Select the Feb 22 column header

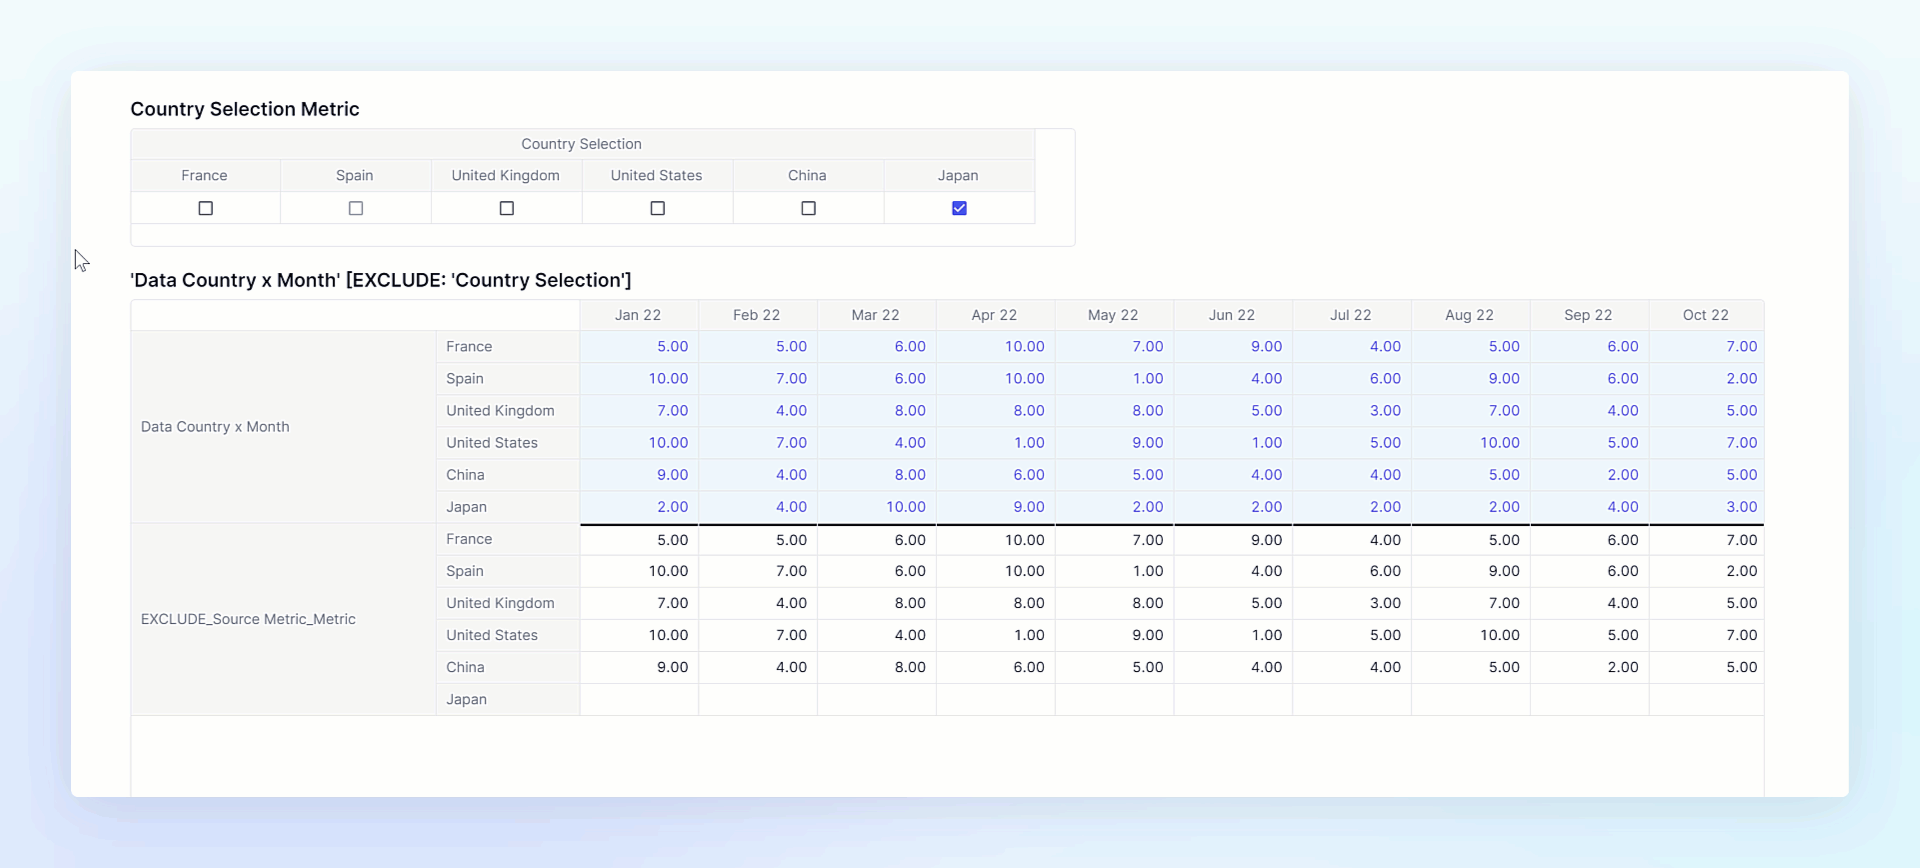click(758, 315)
